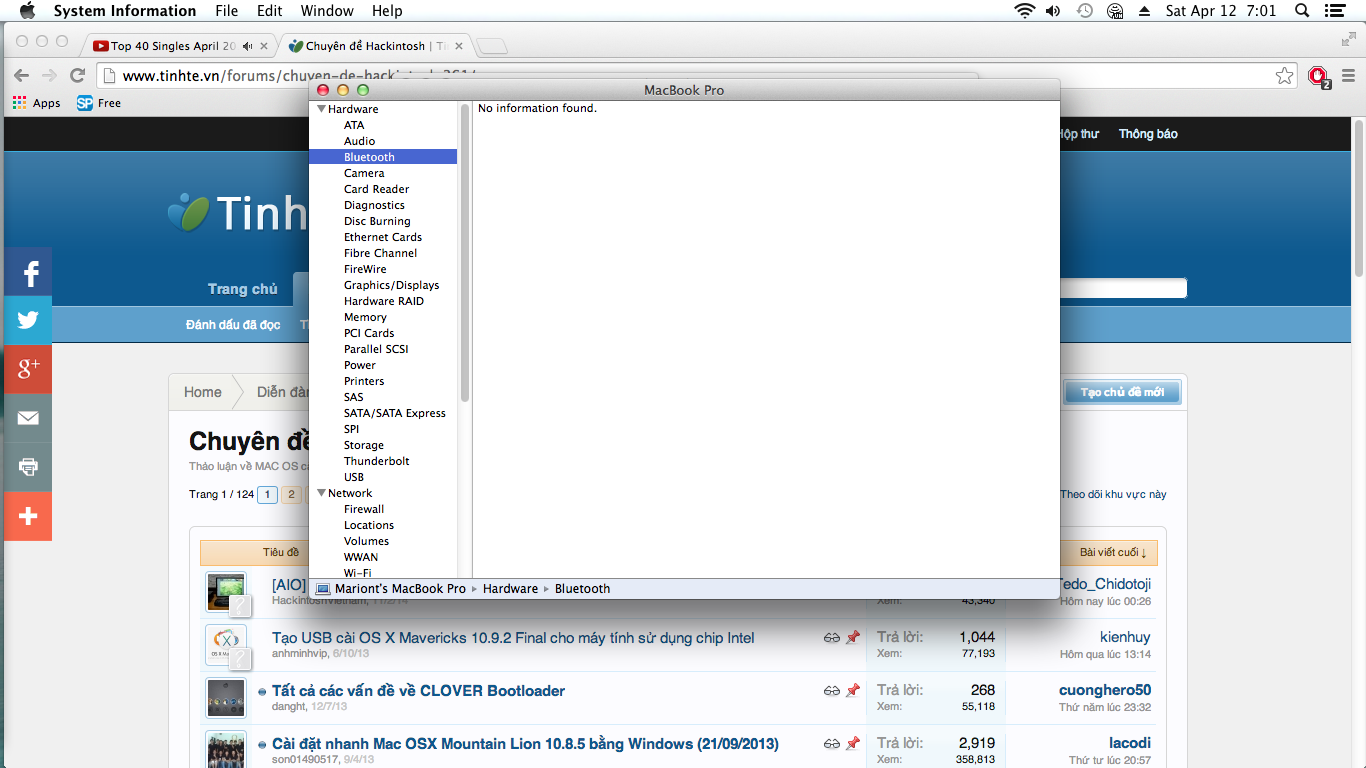Click the Wi-Fi status icon in menu bar
Image resolution: width=1366 pixels, height=768 pixels.
click(x=1024, y=11)
